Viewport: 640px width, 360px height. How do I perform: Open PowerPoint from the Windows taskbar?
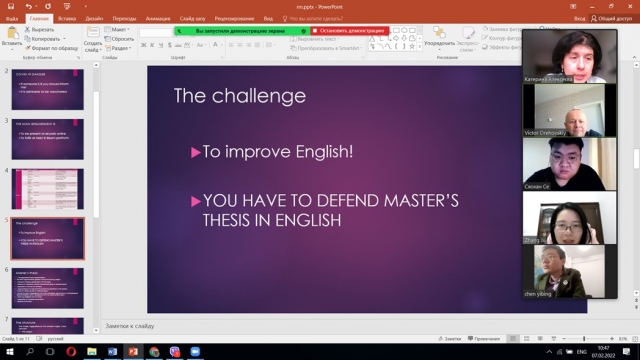coord(133,351)
